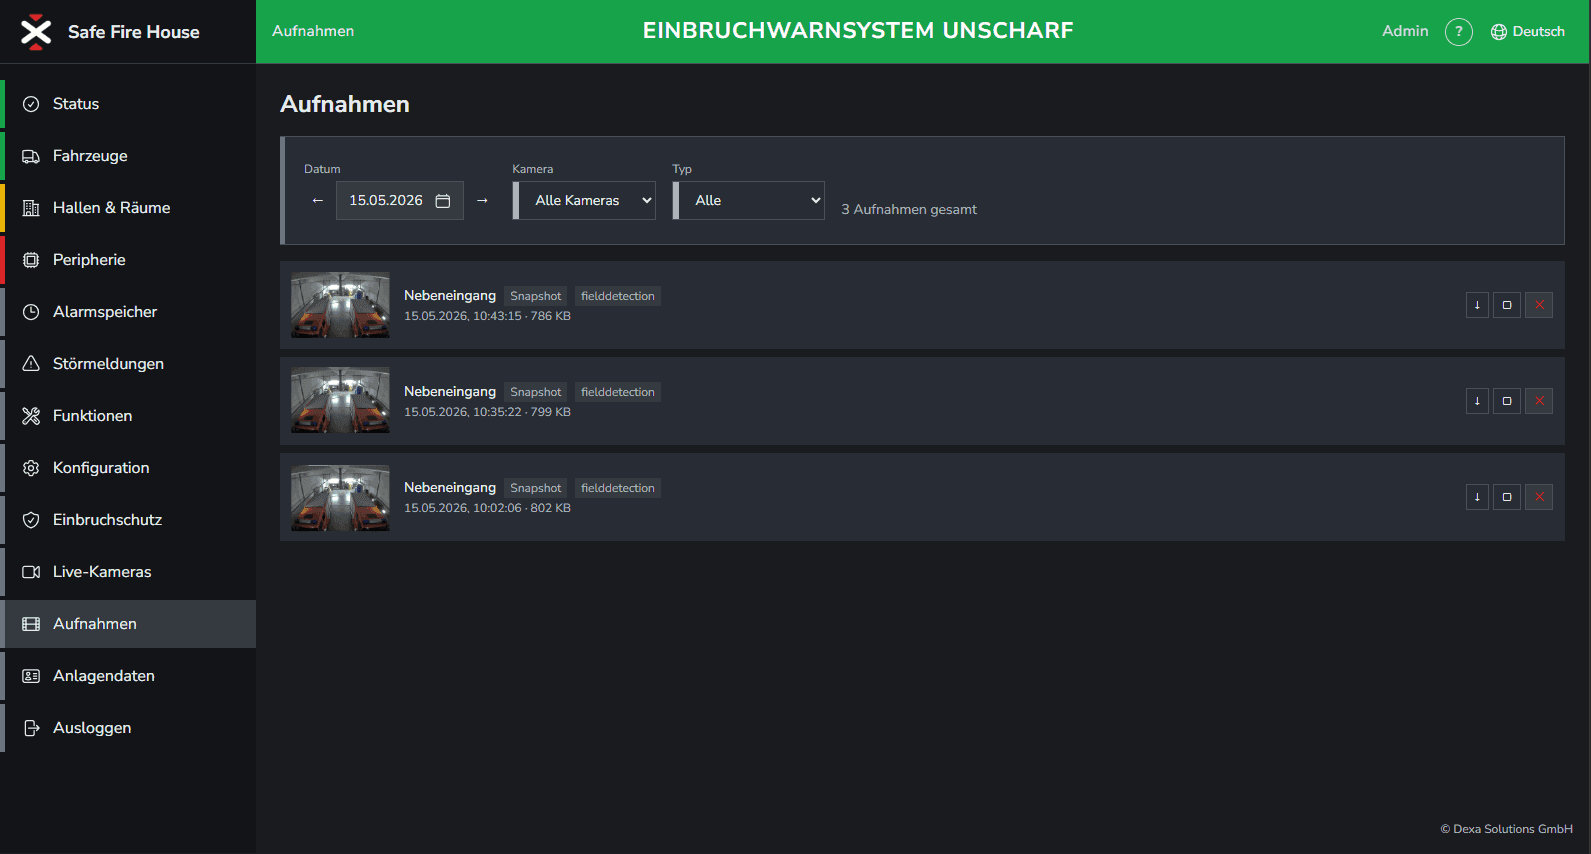Open Störmeldungen warning triangle icon
The height and width of the screenshot is (854, 1591).
tap(31, 364)
